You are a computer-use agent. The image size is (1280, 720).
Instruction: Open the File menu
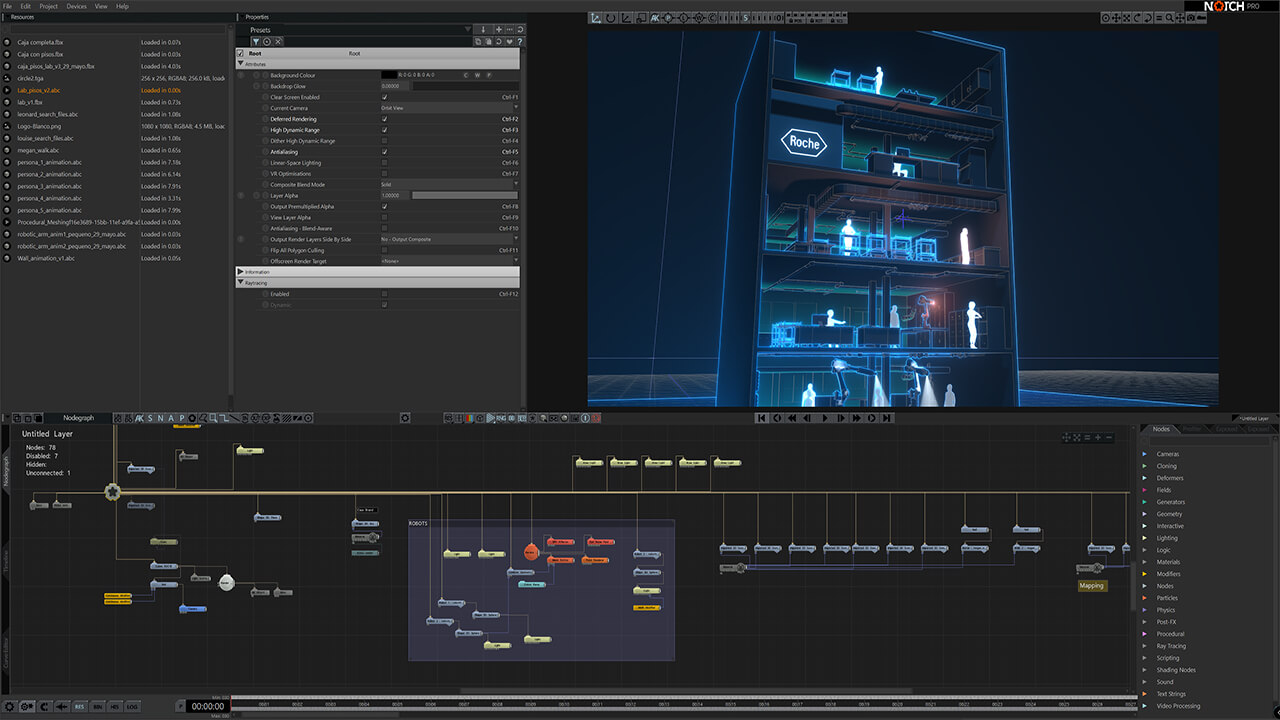[x=9, y=6]
